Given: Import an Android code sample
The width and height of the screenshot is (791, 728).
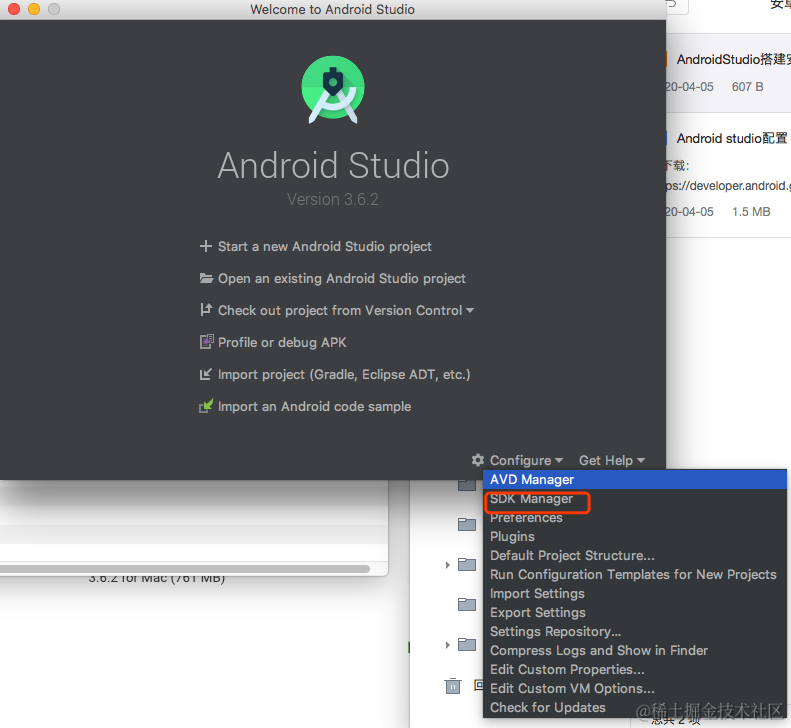Looking at the screenshot, I should pos(314,407).
